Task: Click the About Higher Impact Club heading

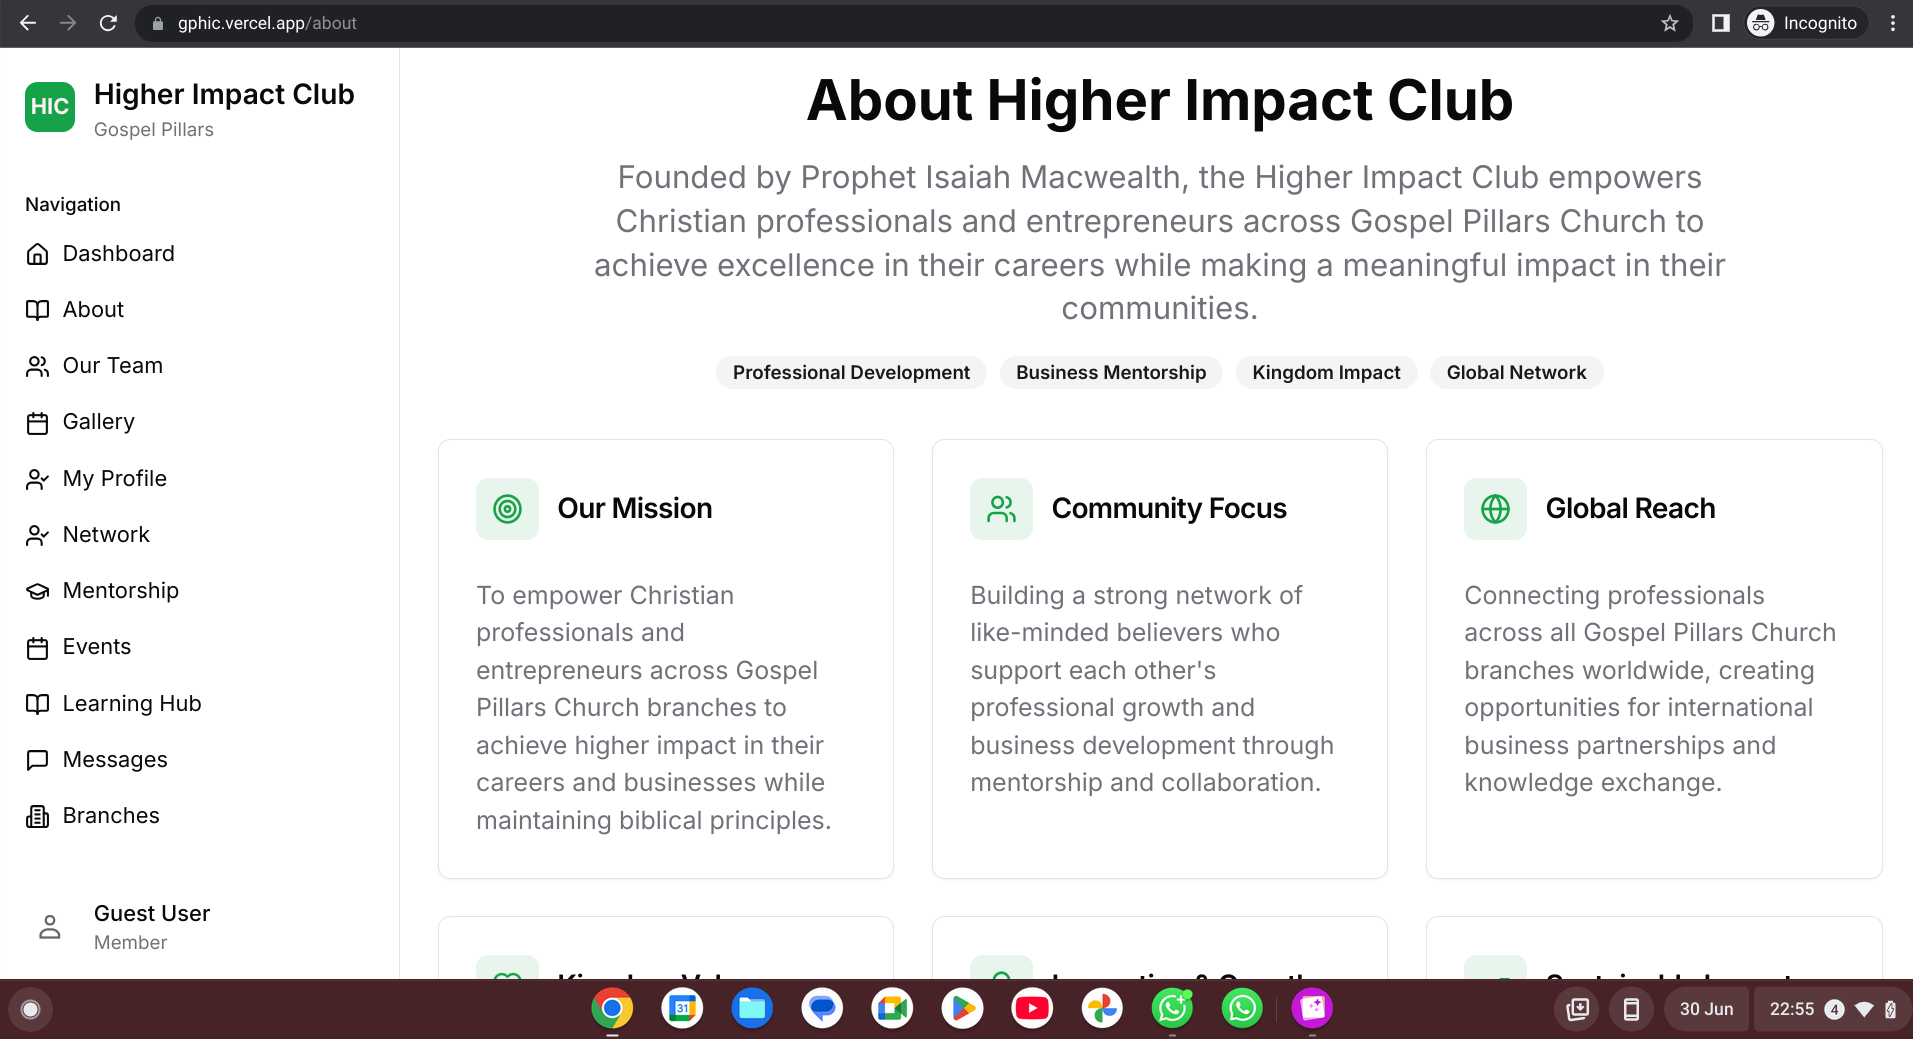Action: [x=1160, y=101]
